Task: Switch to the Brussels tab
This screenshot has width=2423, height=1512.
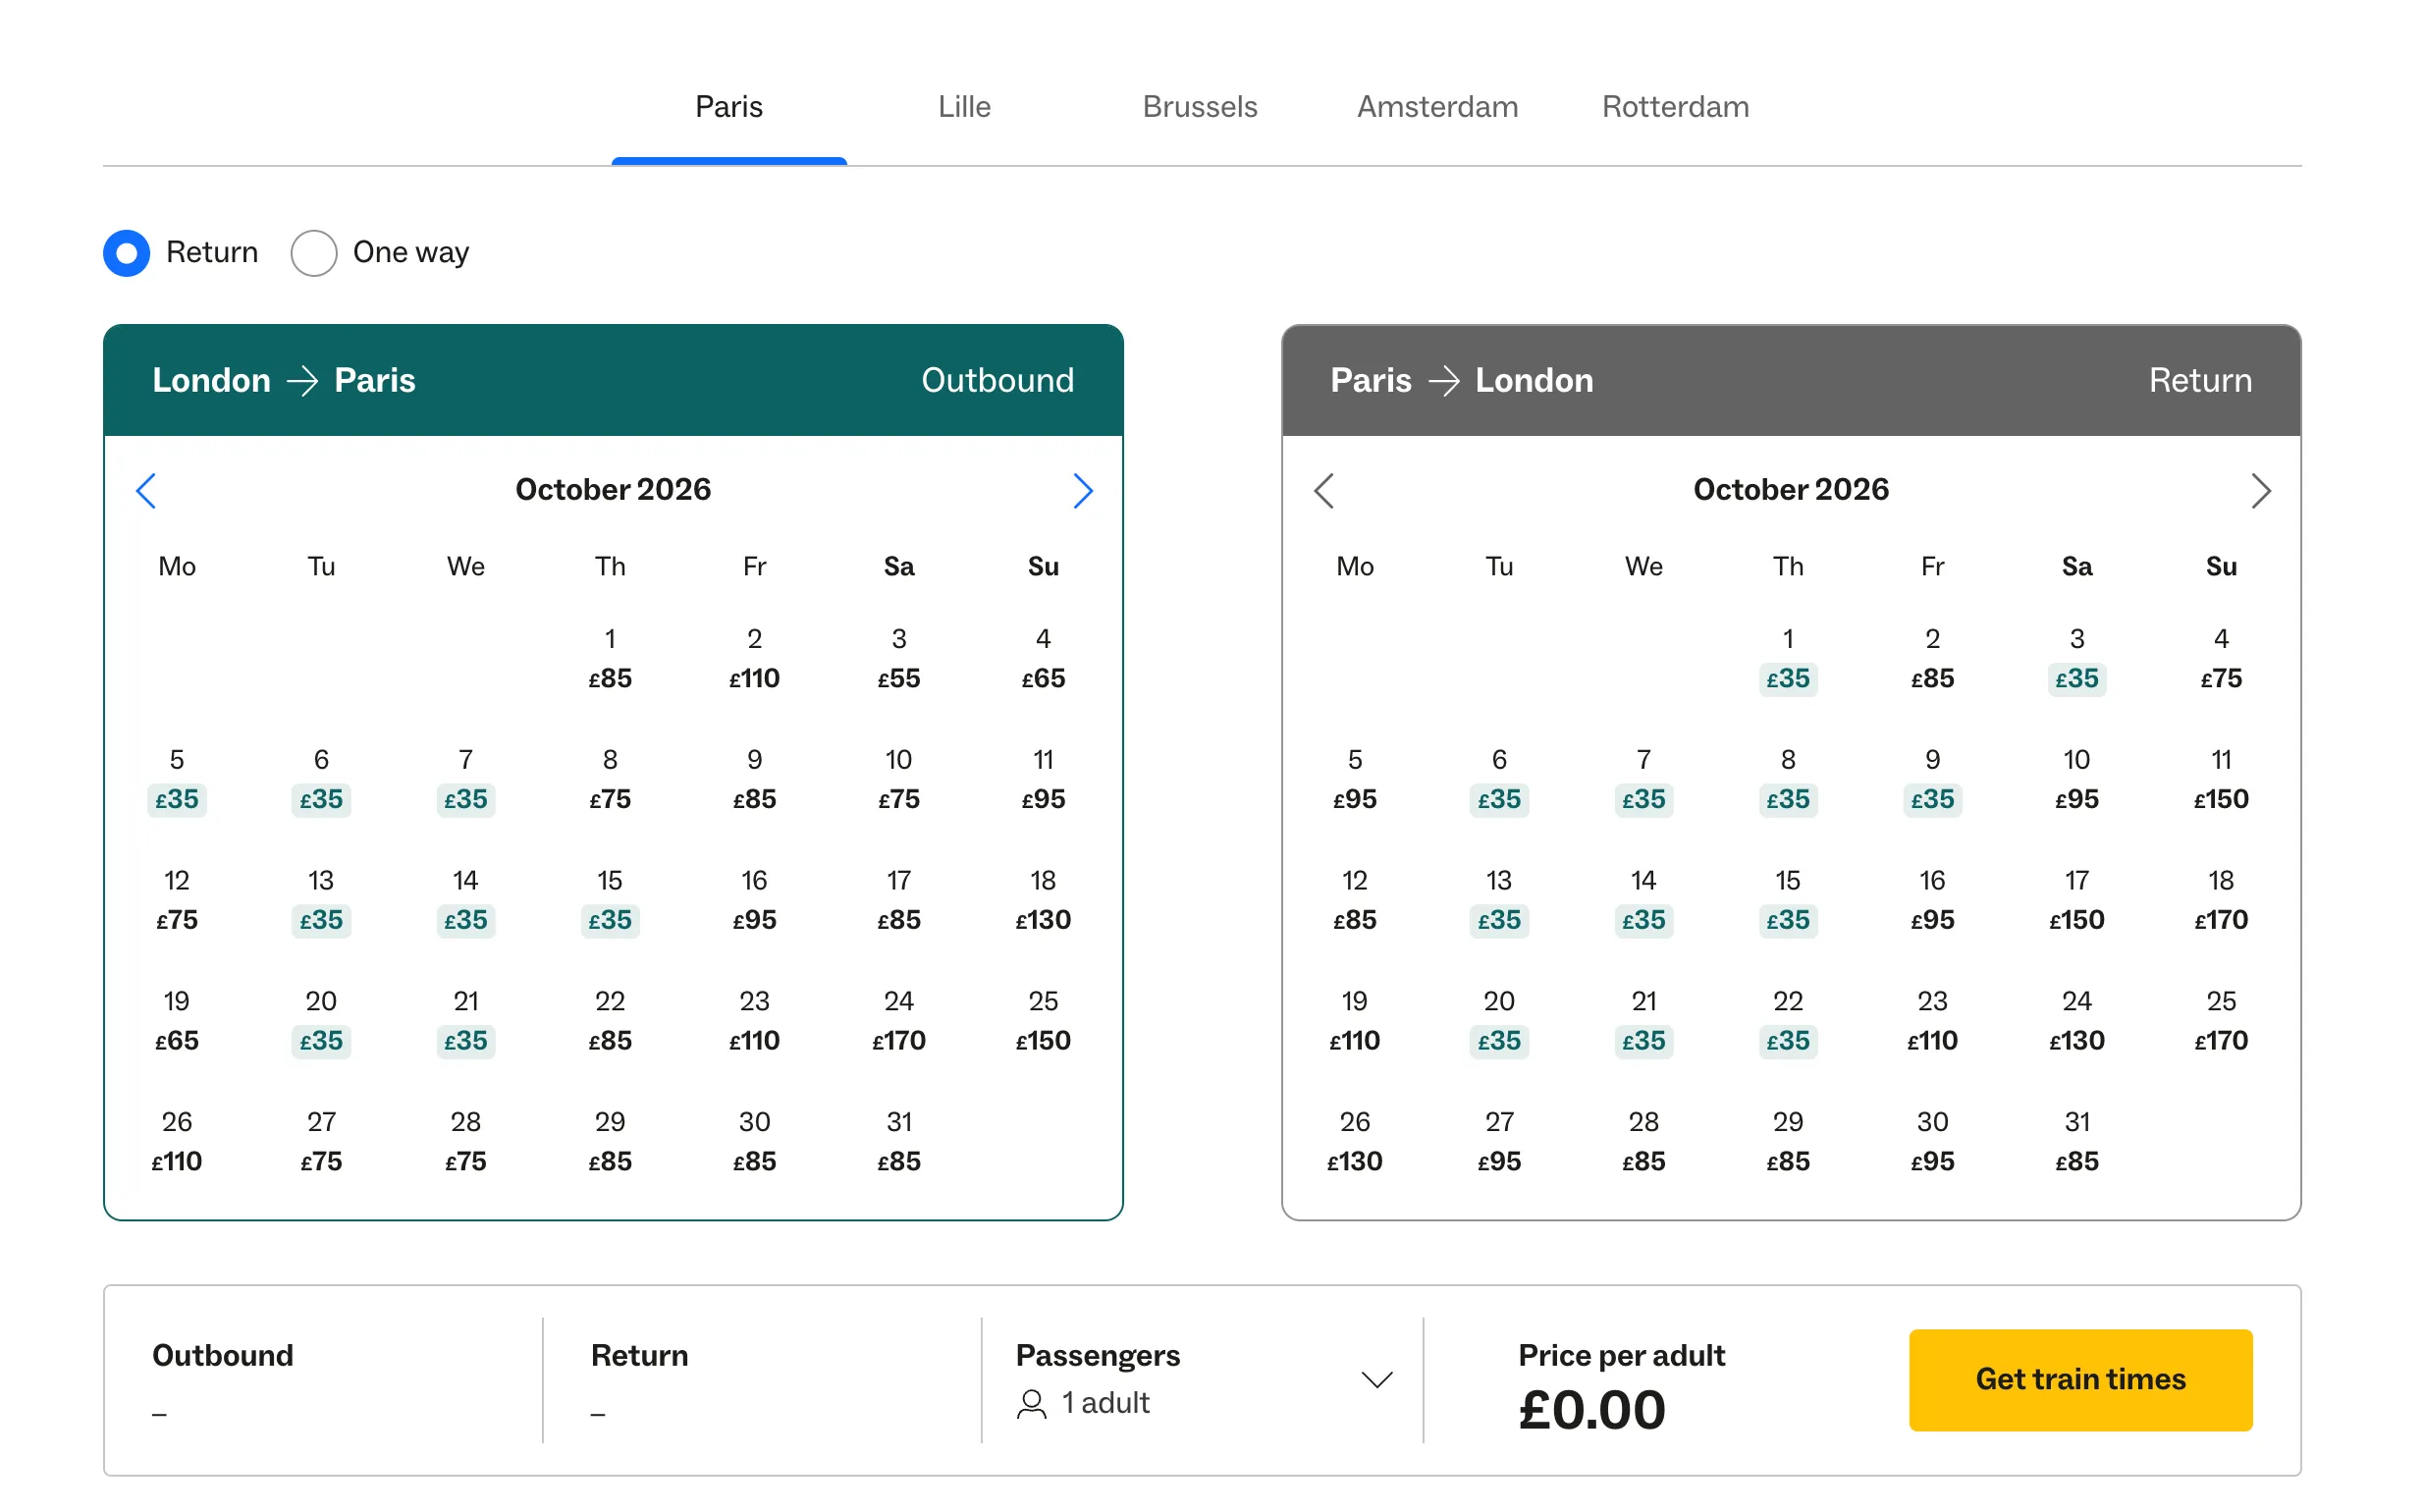Action: 1200,107
